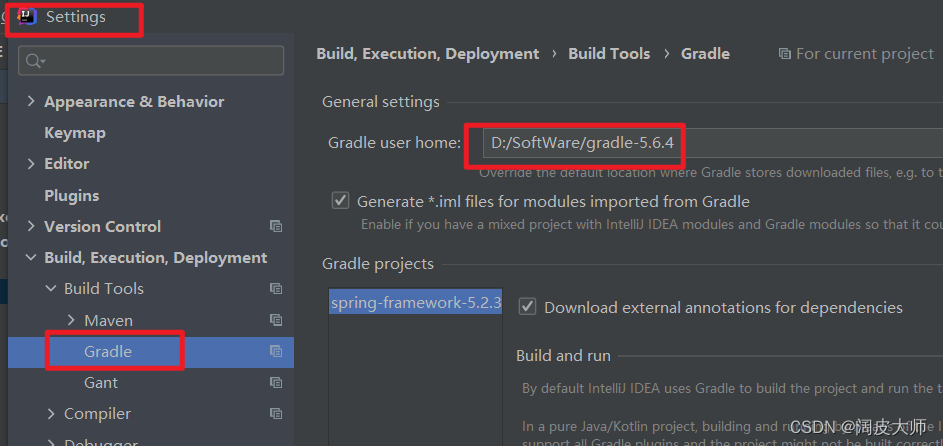Click Gradle projects heading
Screen dimensions: 943x446
378,264
